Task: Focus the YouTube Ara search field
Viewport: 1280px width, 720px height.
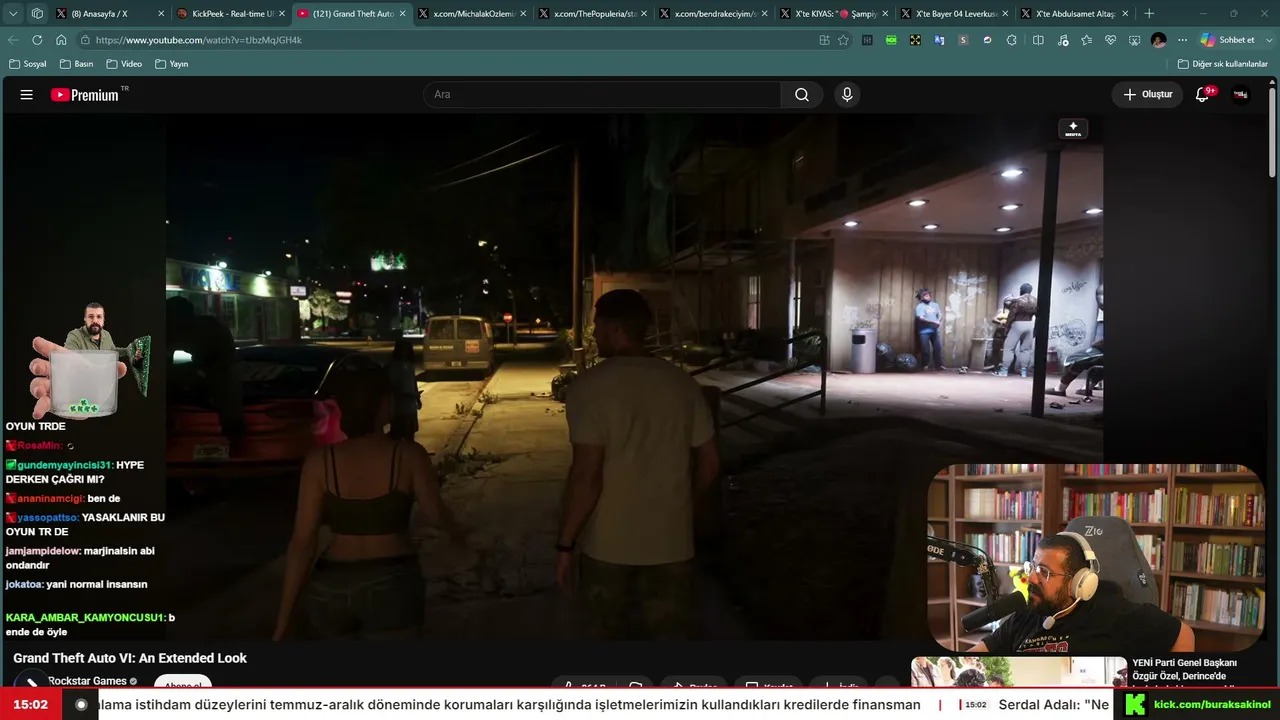Action: coord(602,95)
